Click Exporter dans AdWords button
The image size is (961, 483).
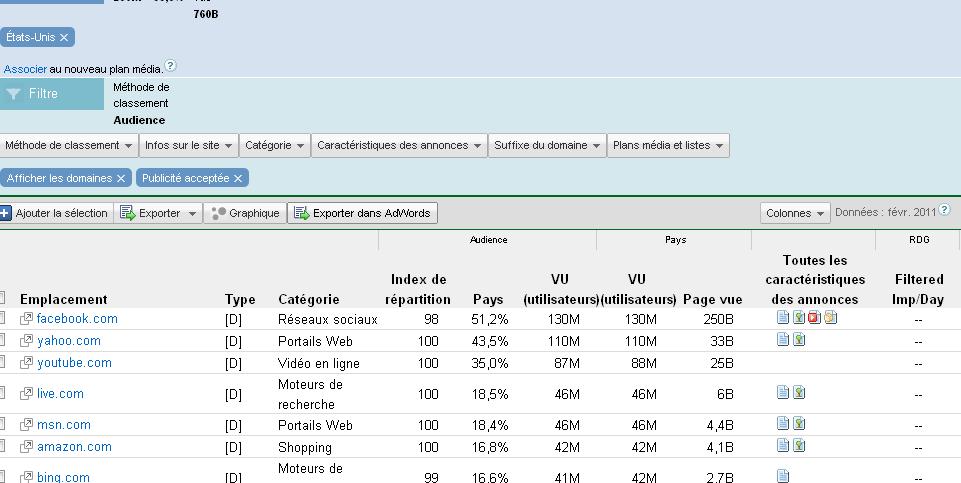click(362, 213)
